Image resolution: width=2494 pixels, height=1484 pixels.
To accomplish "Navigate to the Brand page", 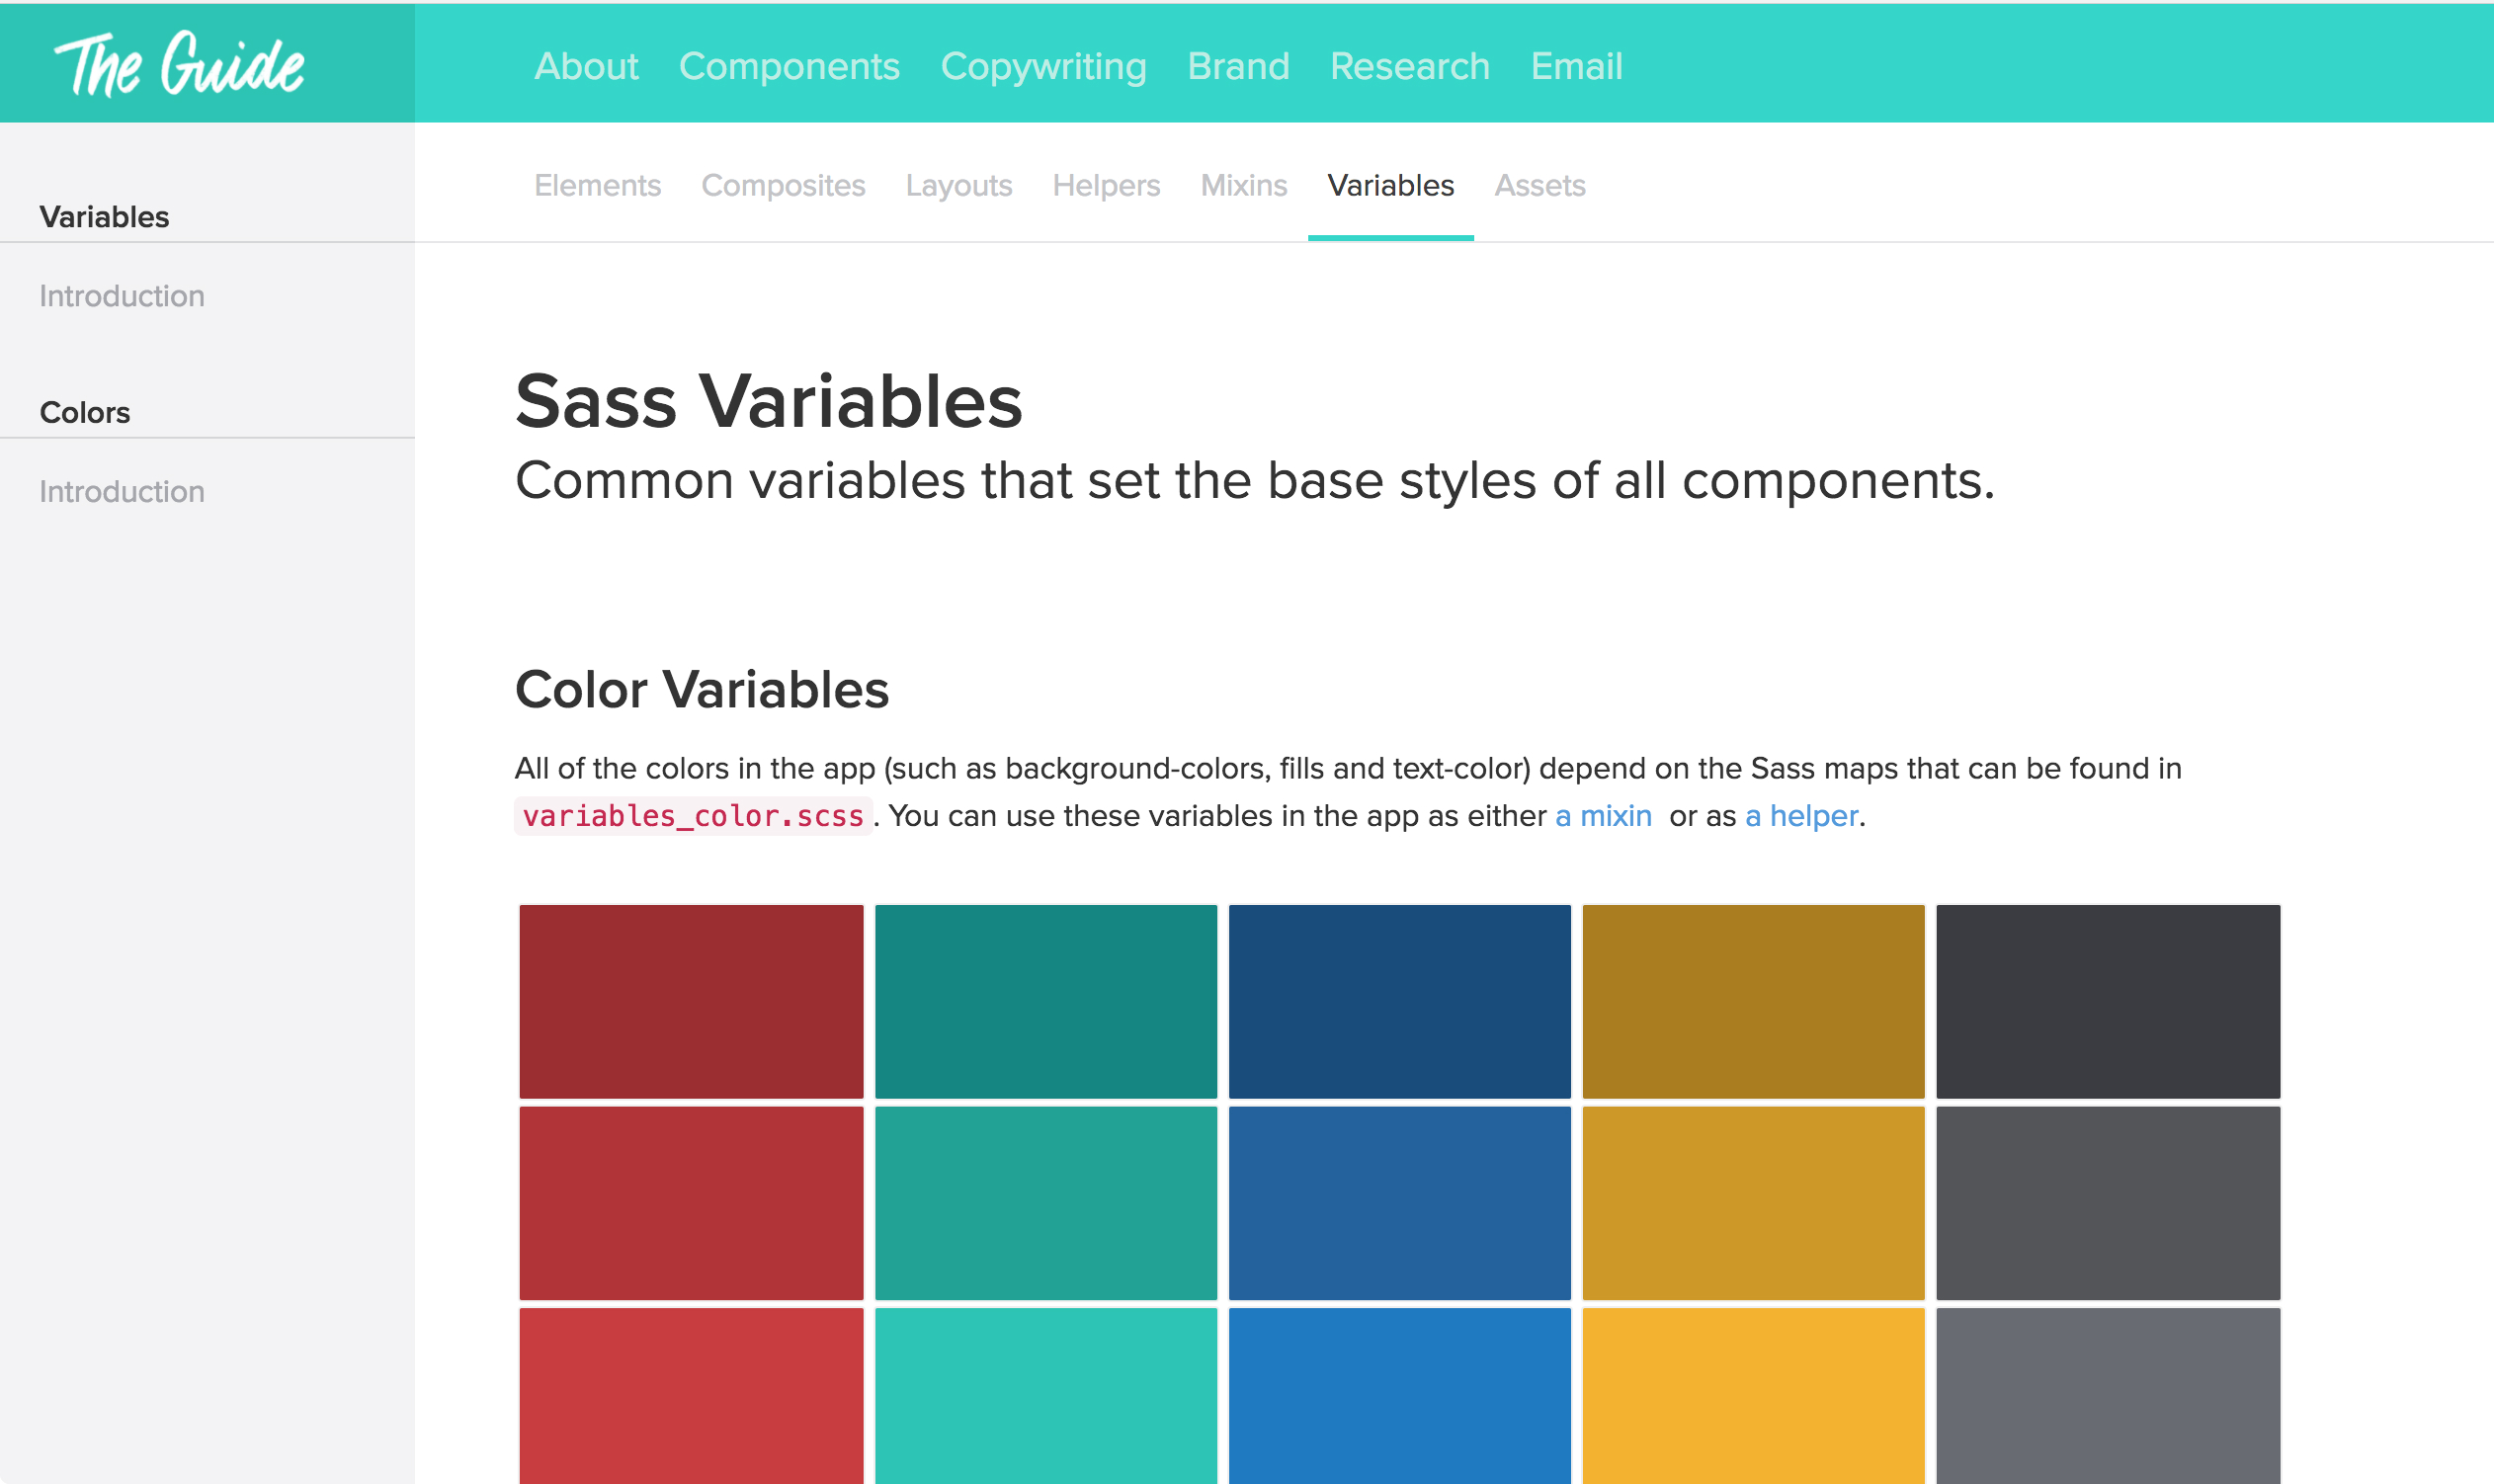I will pos(1238,66).
